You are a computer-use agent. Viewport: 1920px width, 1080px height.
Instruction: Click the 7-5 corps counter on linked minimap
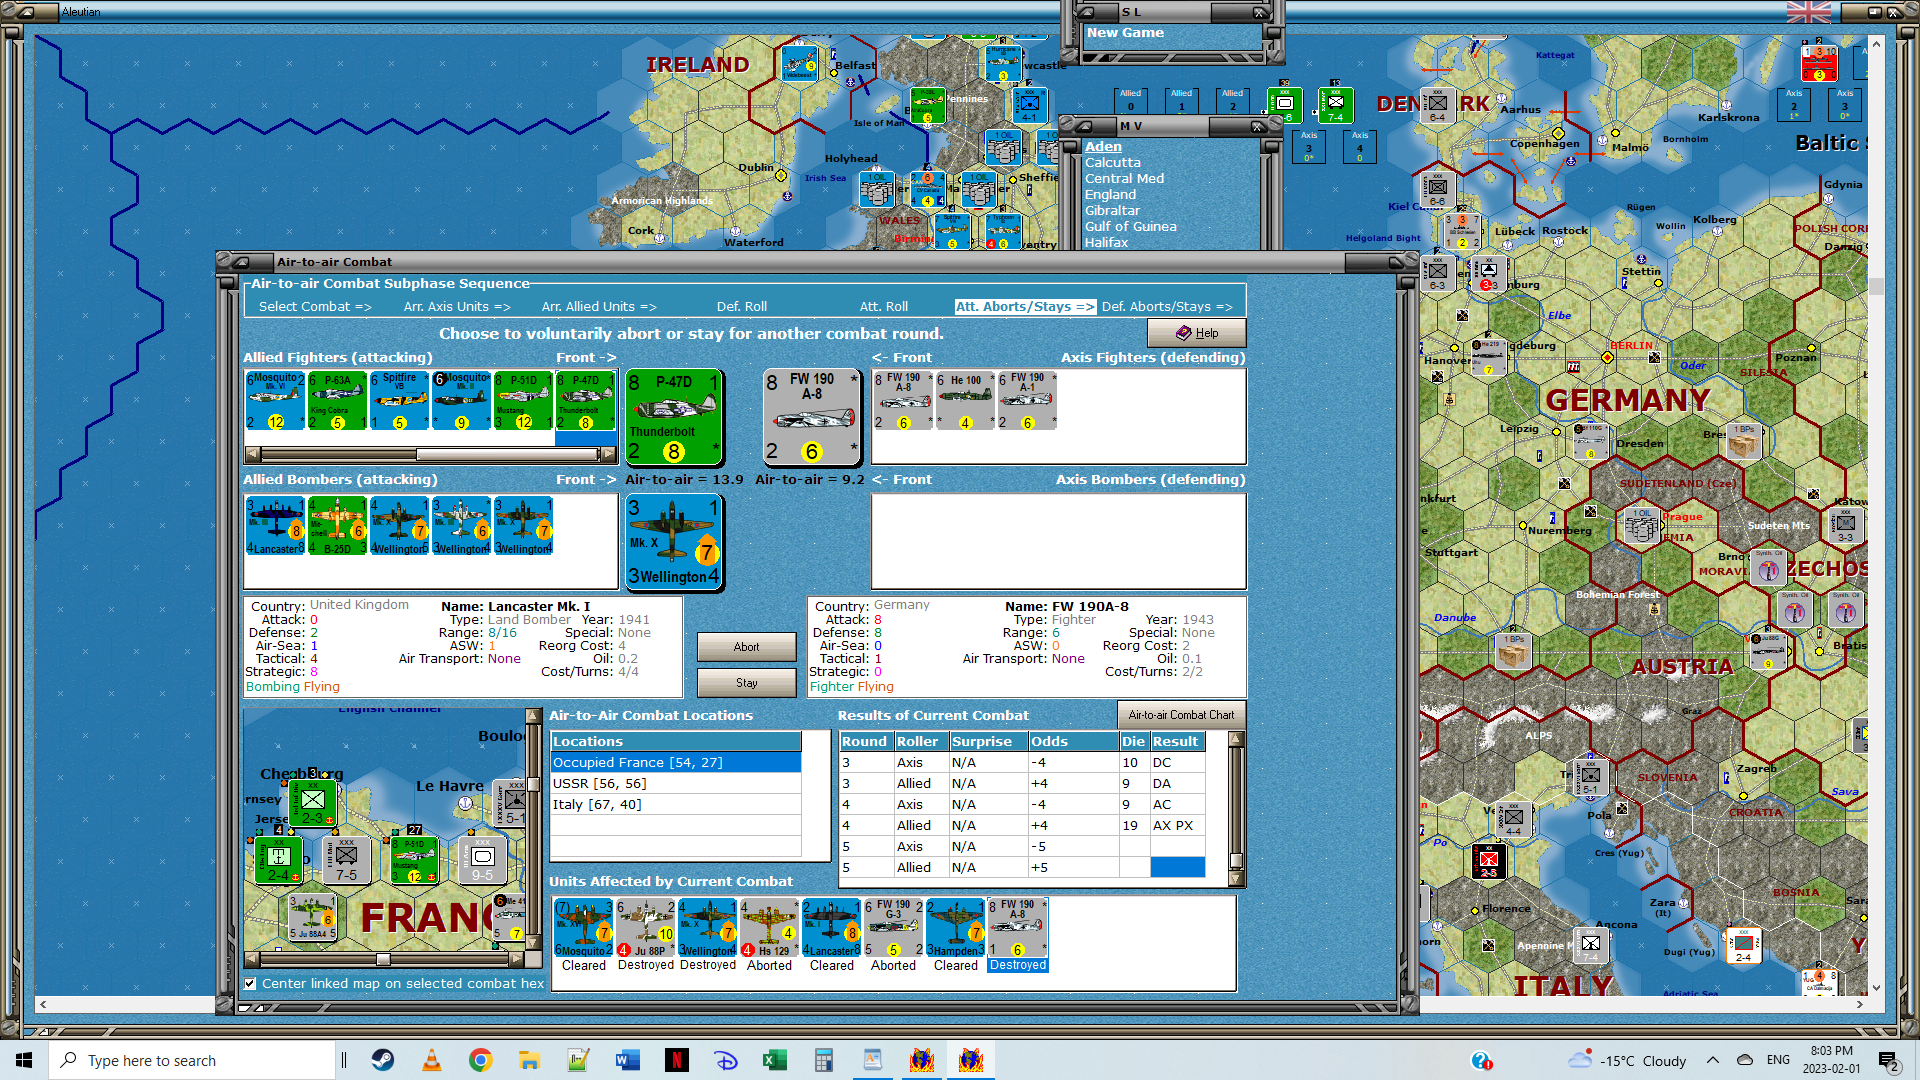(346, 861)
